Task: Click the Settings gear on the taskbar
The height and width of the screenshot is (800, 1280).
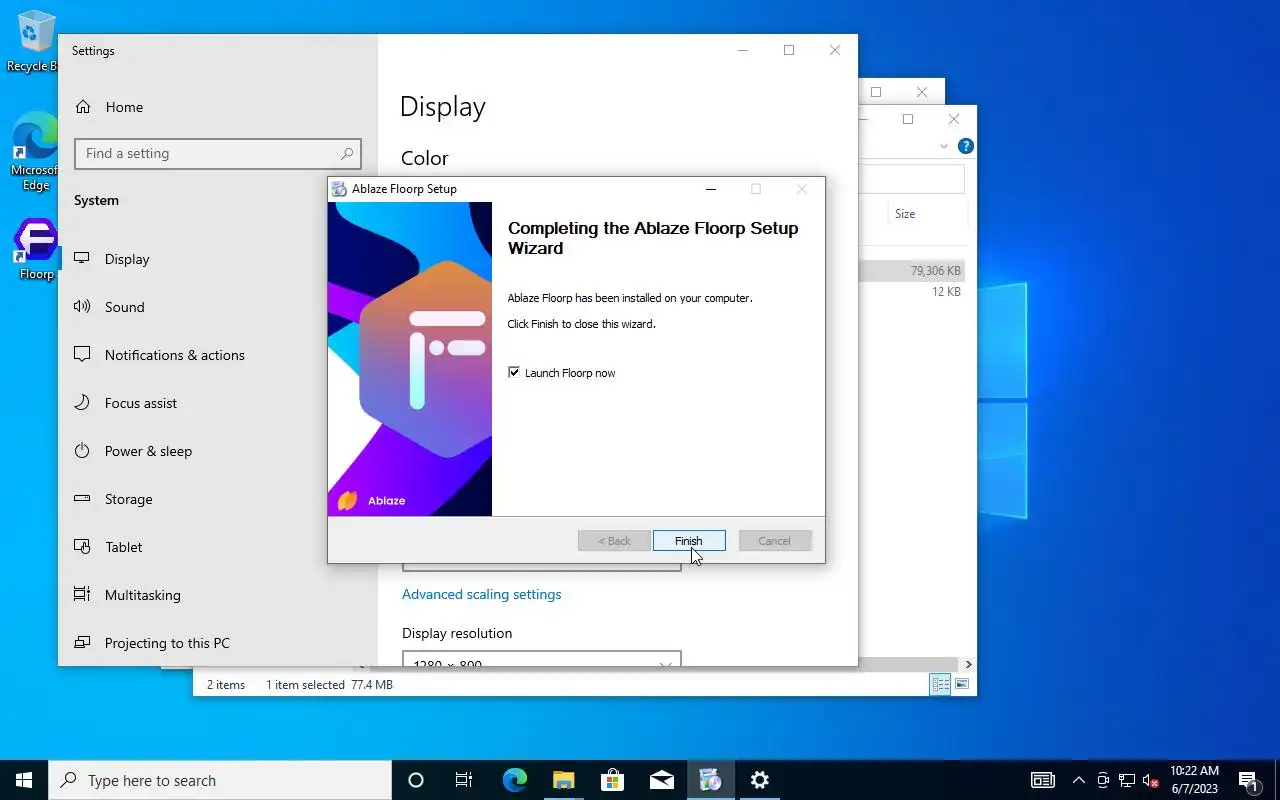Action: click(x=759, y=780)
